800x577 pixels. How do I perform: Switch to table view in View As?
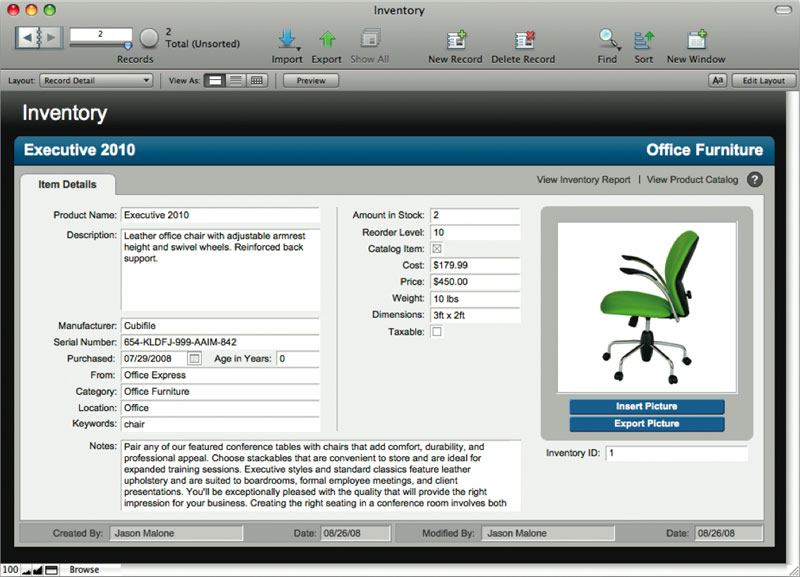tap(257, 80)
